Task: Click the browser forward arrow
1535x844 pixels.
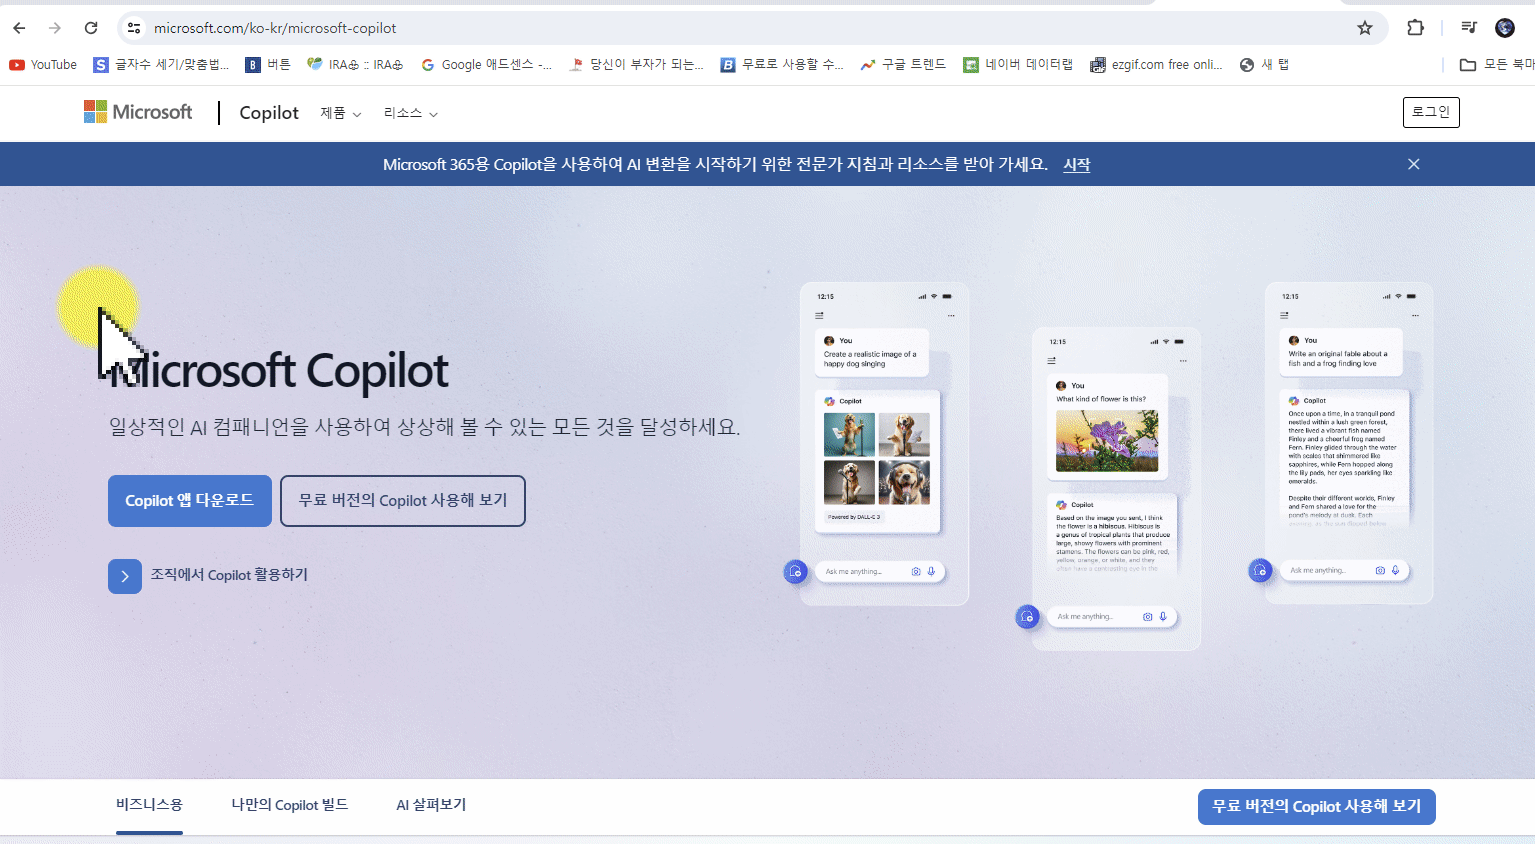Action: pyautogui.click(x=55, y=28)
